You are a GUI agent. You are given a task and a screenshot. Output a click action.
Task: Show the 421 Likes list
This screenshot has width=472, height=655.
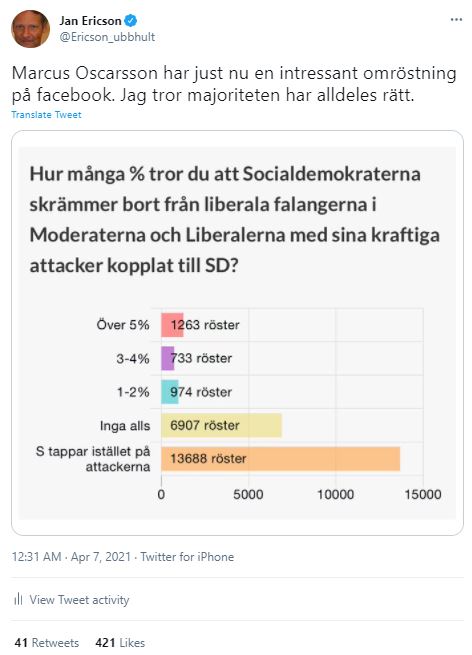pos(120,642)
